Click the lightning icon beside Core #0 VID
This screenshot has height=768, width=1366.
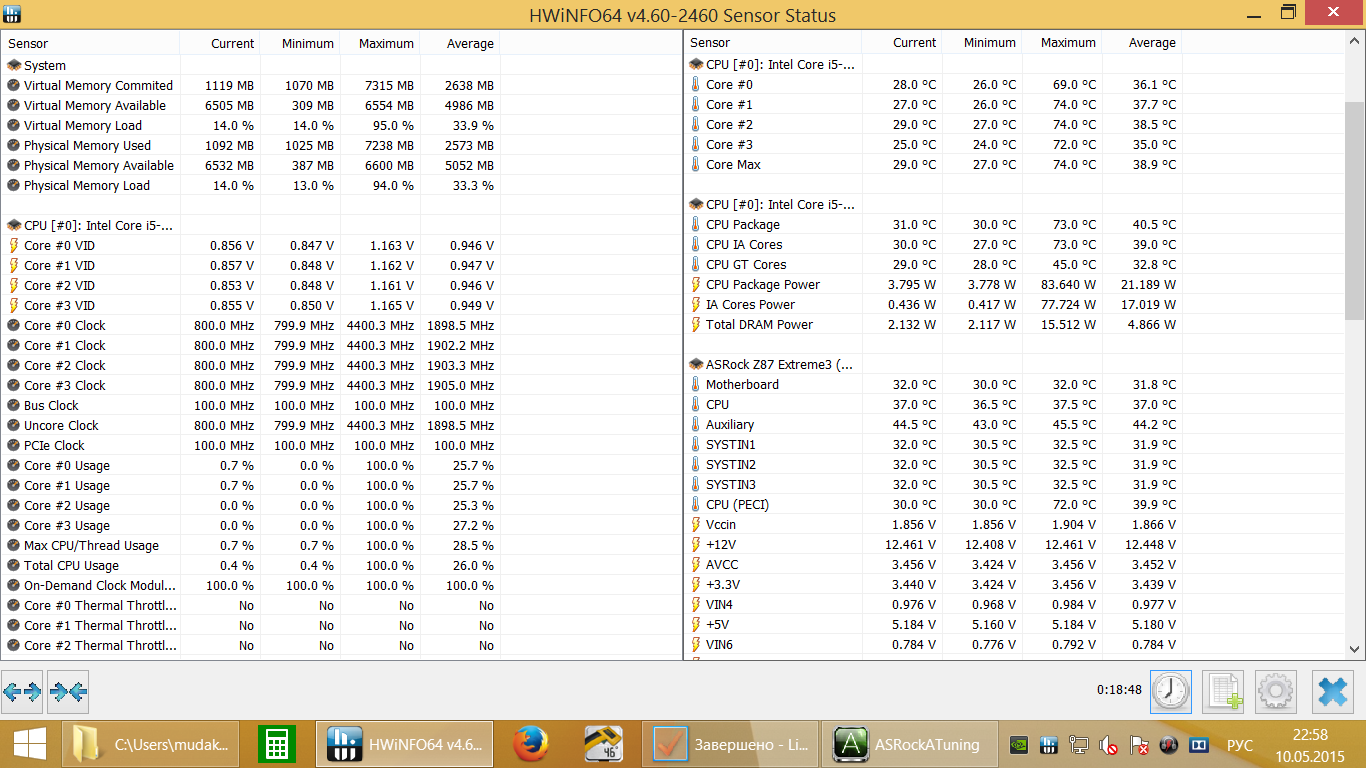(x=13, y=245)
